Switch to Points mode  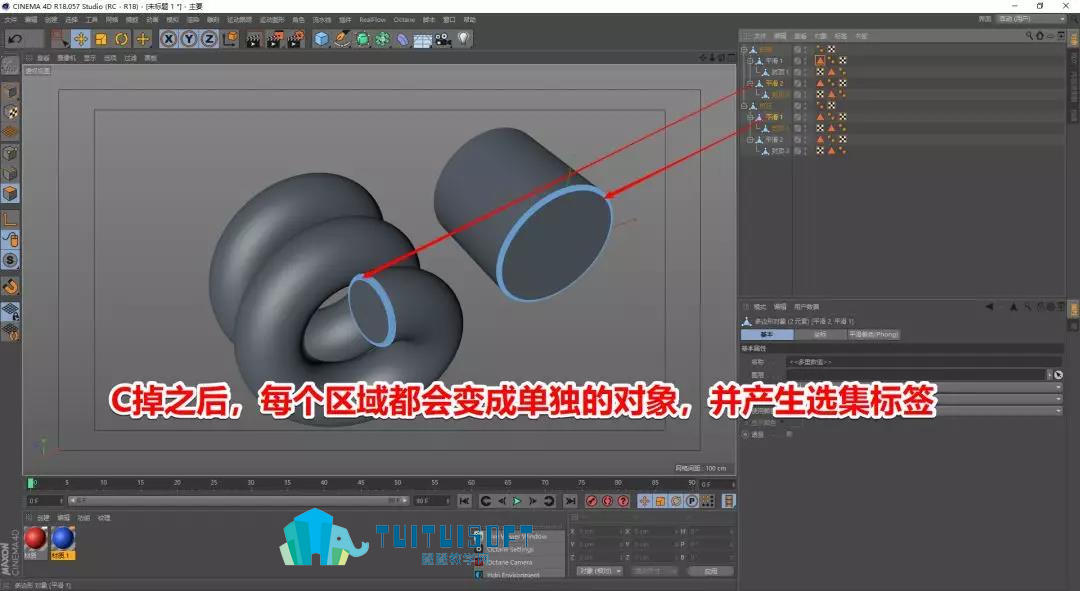(10, 153)
